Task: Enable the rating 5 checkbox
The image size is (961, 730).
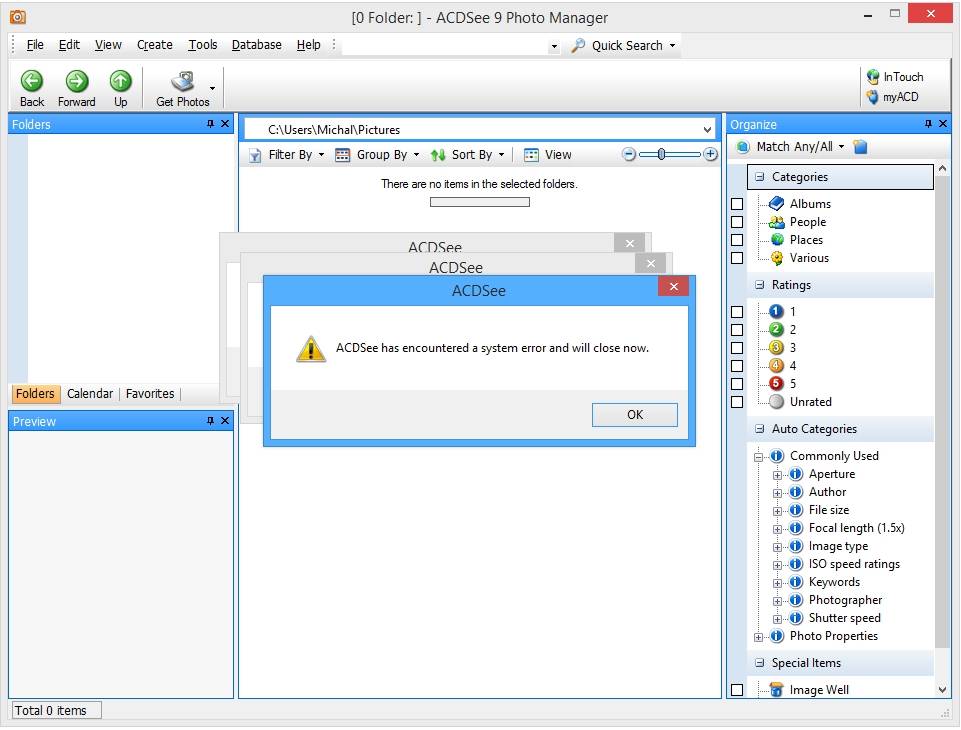Action: click(x=737, y=384)
